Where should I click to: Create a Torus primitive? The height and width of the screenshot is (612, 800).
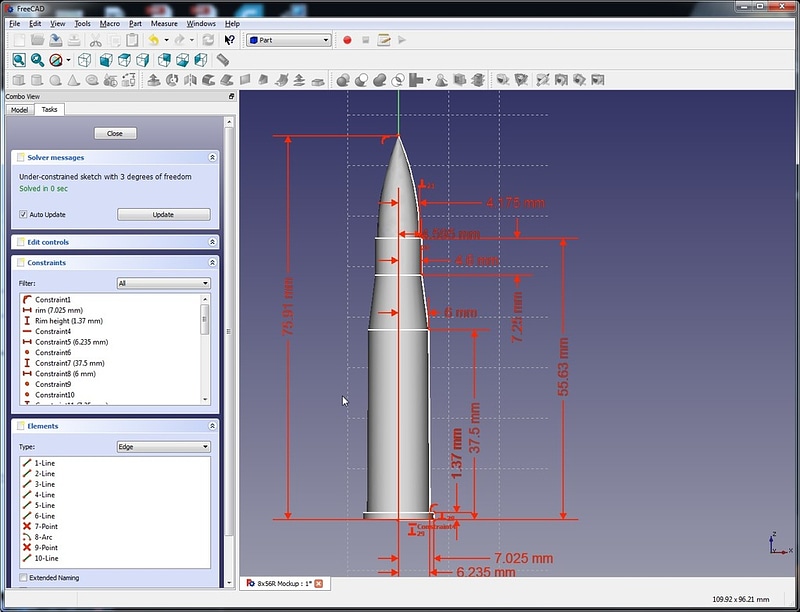pos(92,80)
